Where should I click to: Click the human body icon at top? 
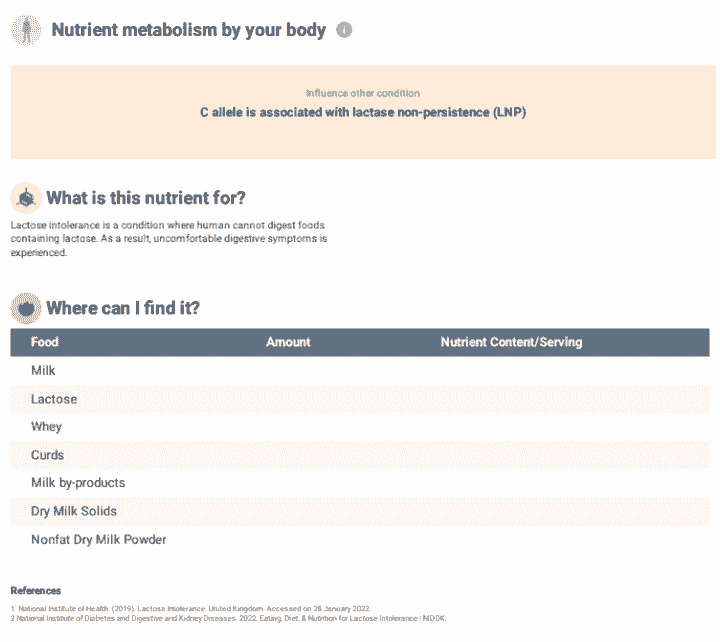(26, 30)
